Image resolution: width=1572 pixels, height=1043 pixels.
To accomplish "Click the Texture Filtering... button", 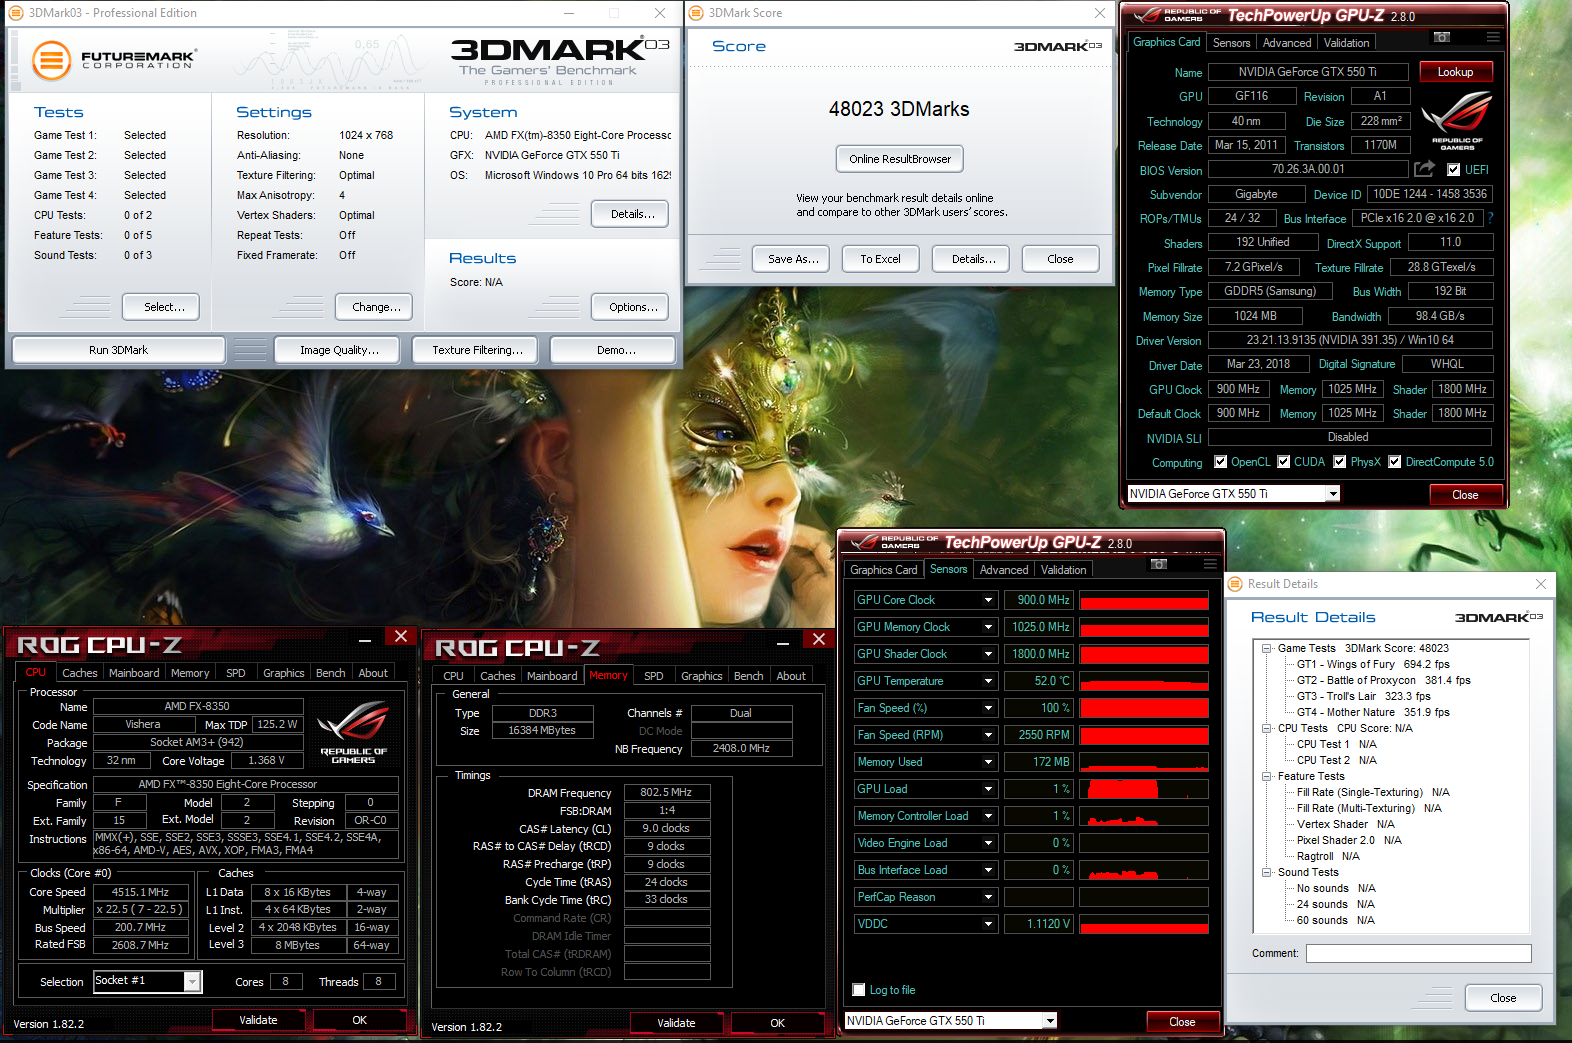I will 477,350.
